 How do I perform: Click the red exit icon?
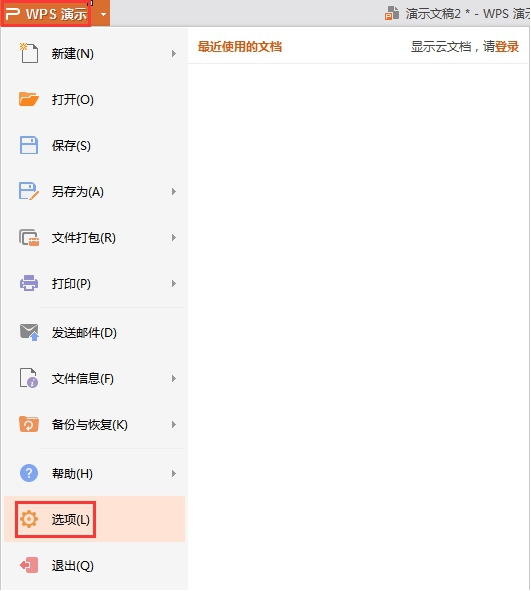point(29,565)
